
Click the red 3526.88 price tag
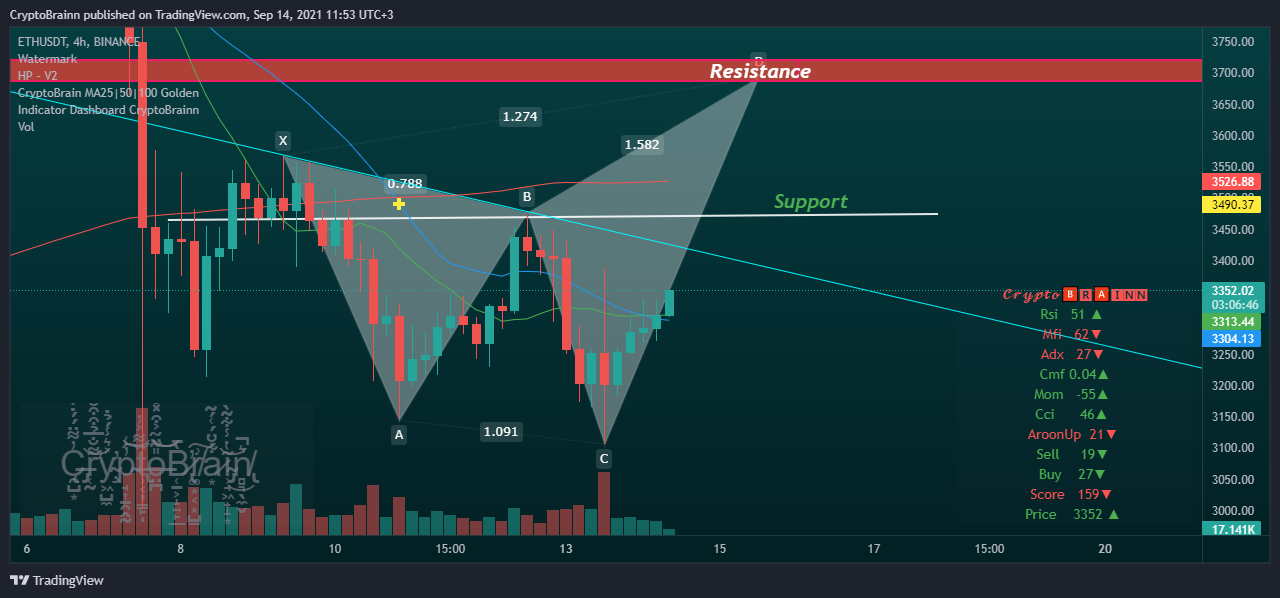1231,182
